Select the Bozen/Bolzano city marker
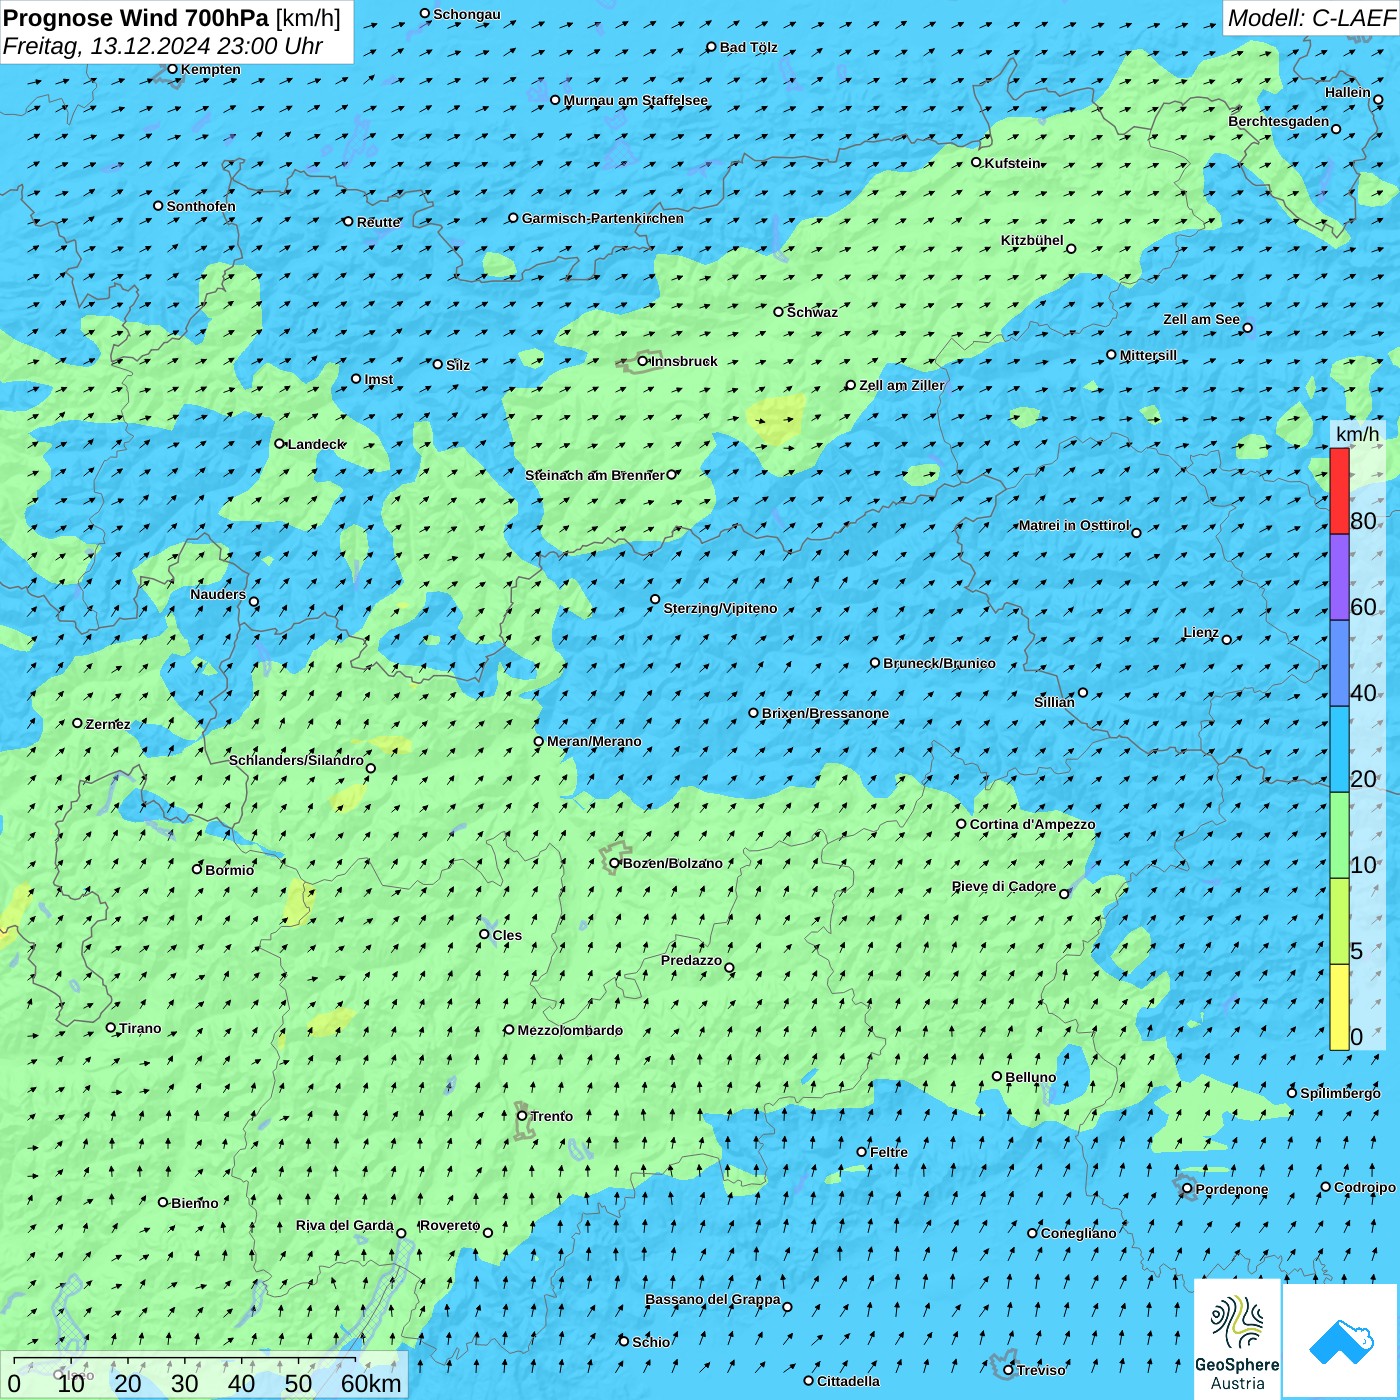 [615, 863]
